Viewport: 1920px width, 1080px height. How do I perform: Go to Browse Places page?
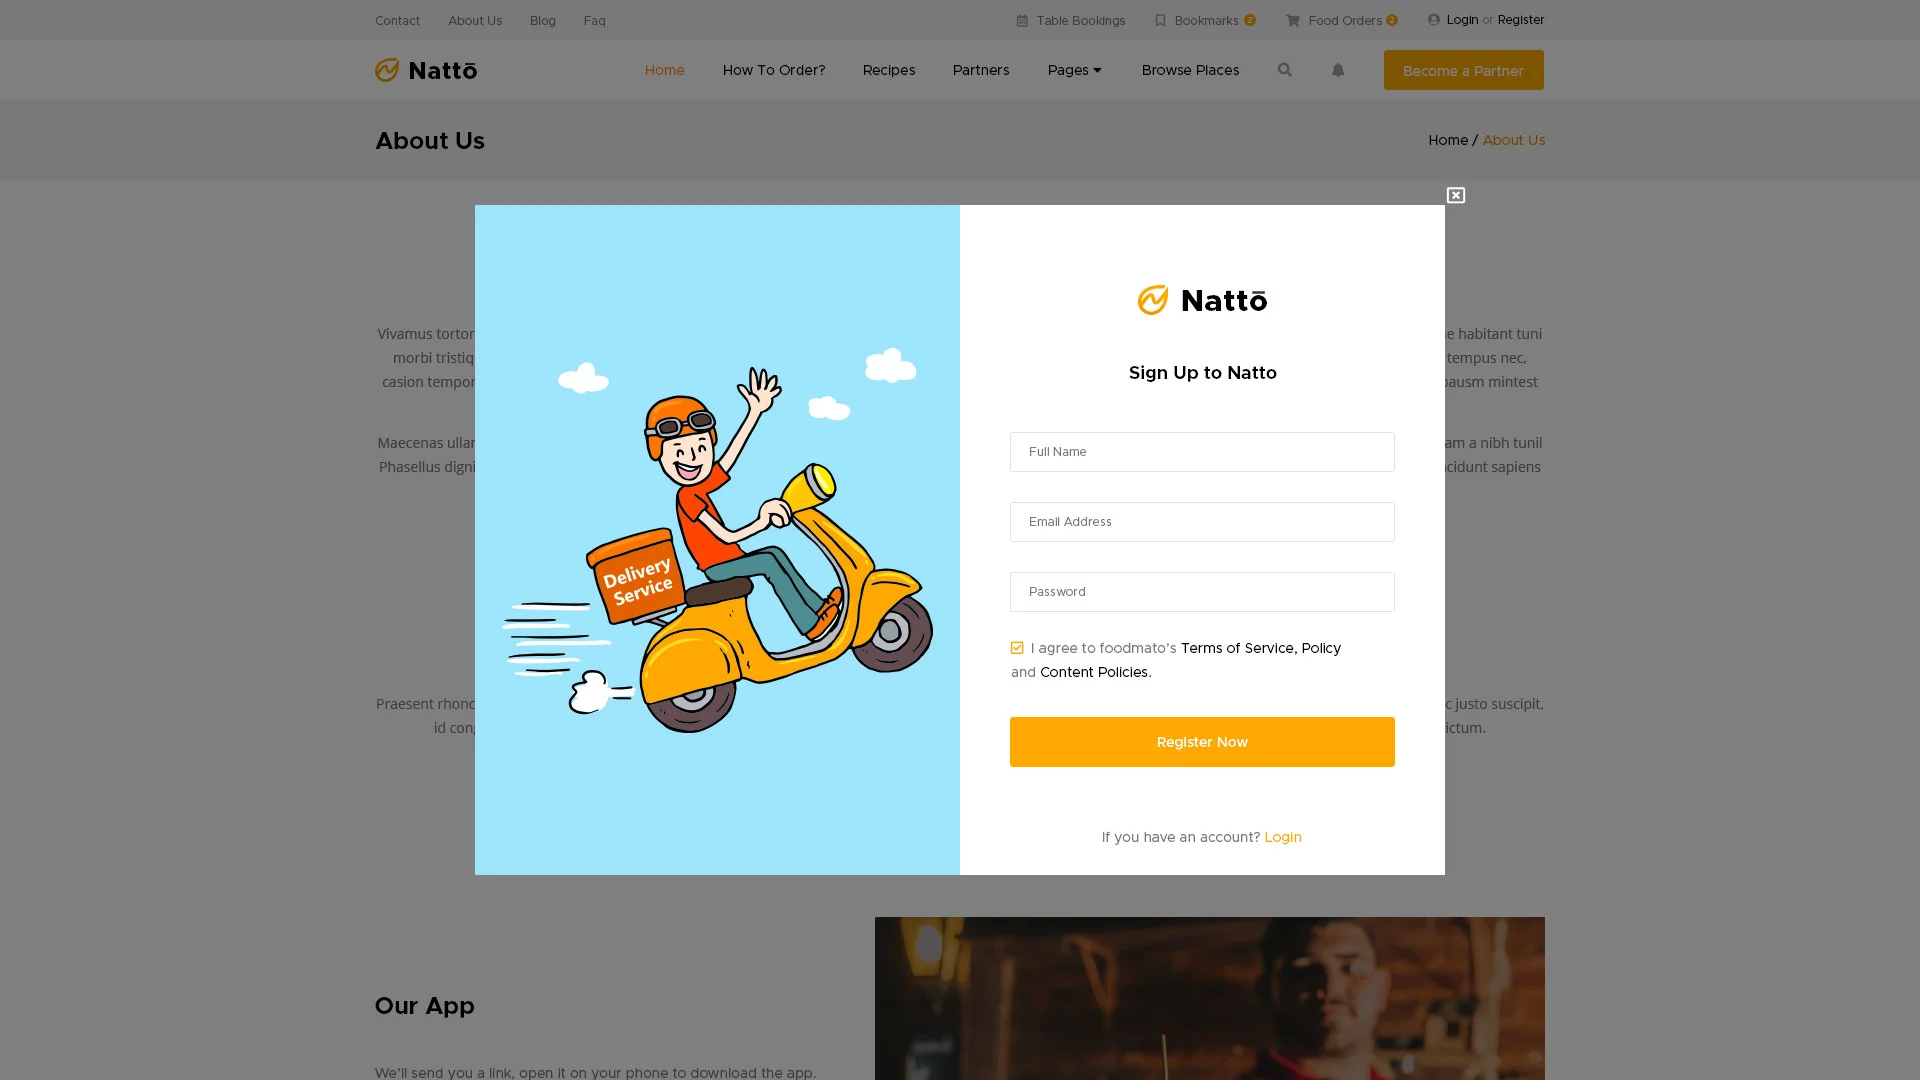1190,70
